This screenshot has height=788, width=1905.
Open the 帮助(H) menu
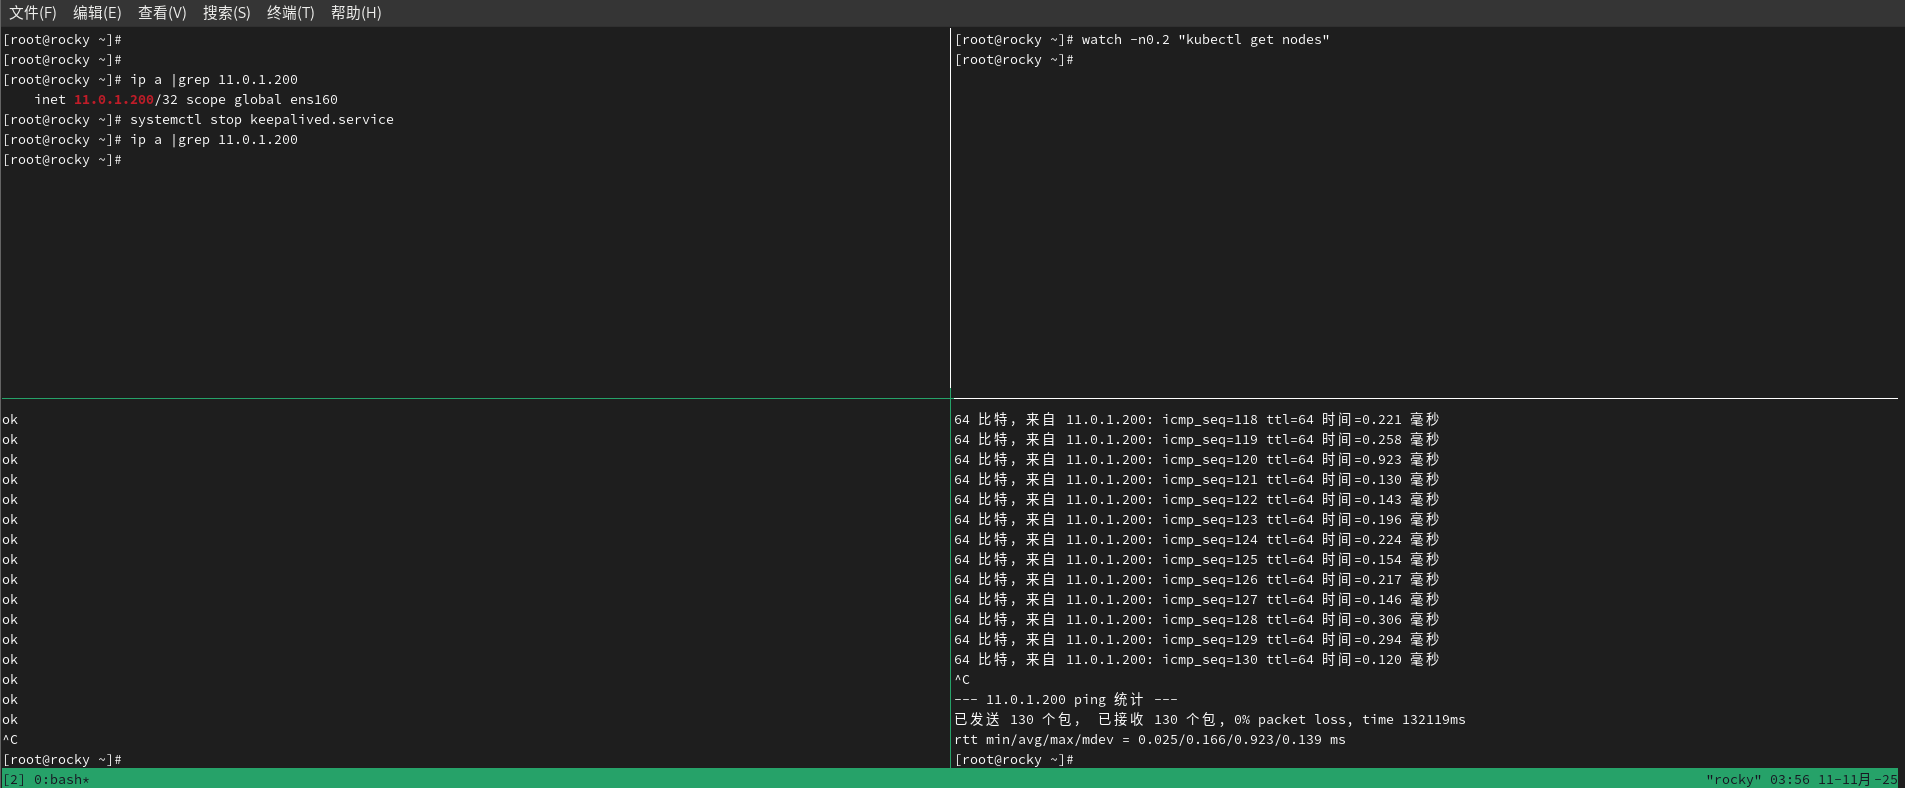point(356,13)
